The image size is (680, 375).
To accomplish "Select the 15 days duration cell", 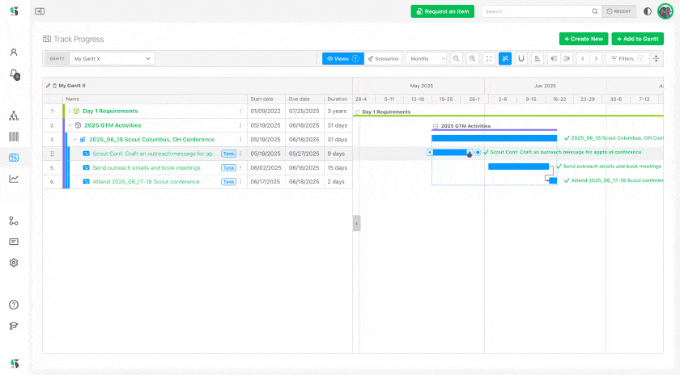I will 338,168.
